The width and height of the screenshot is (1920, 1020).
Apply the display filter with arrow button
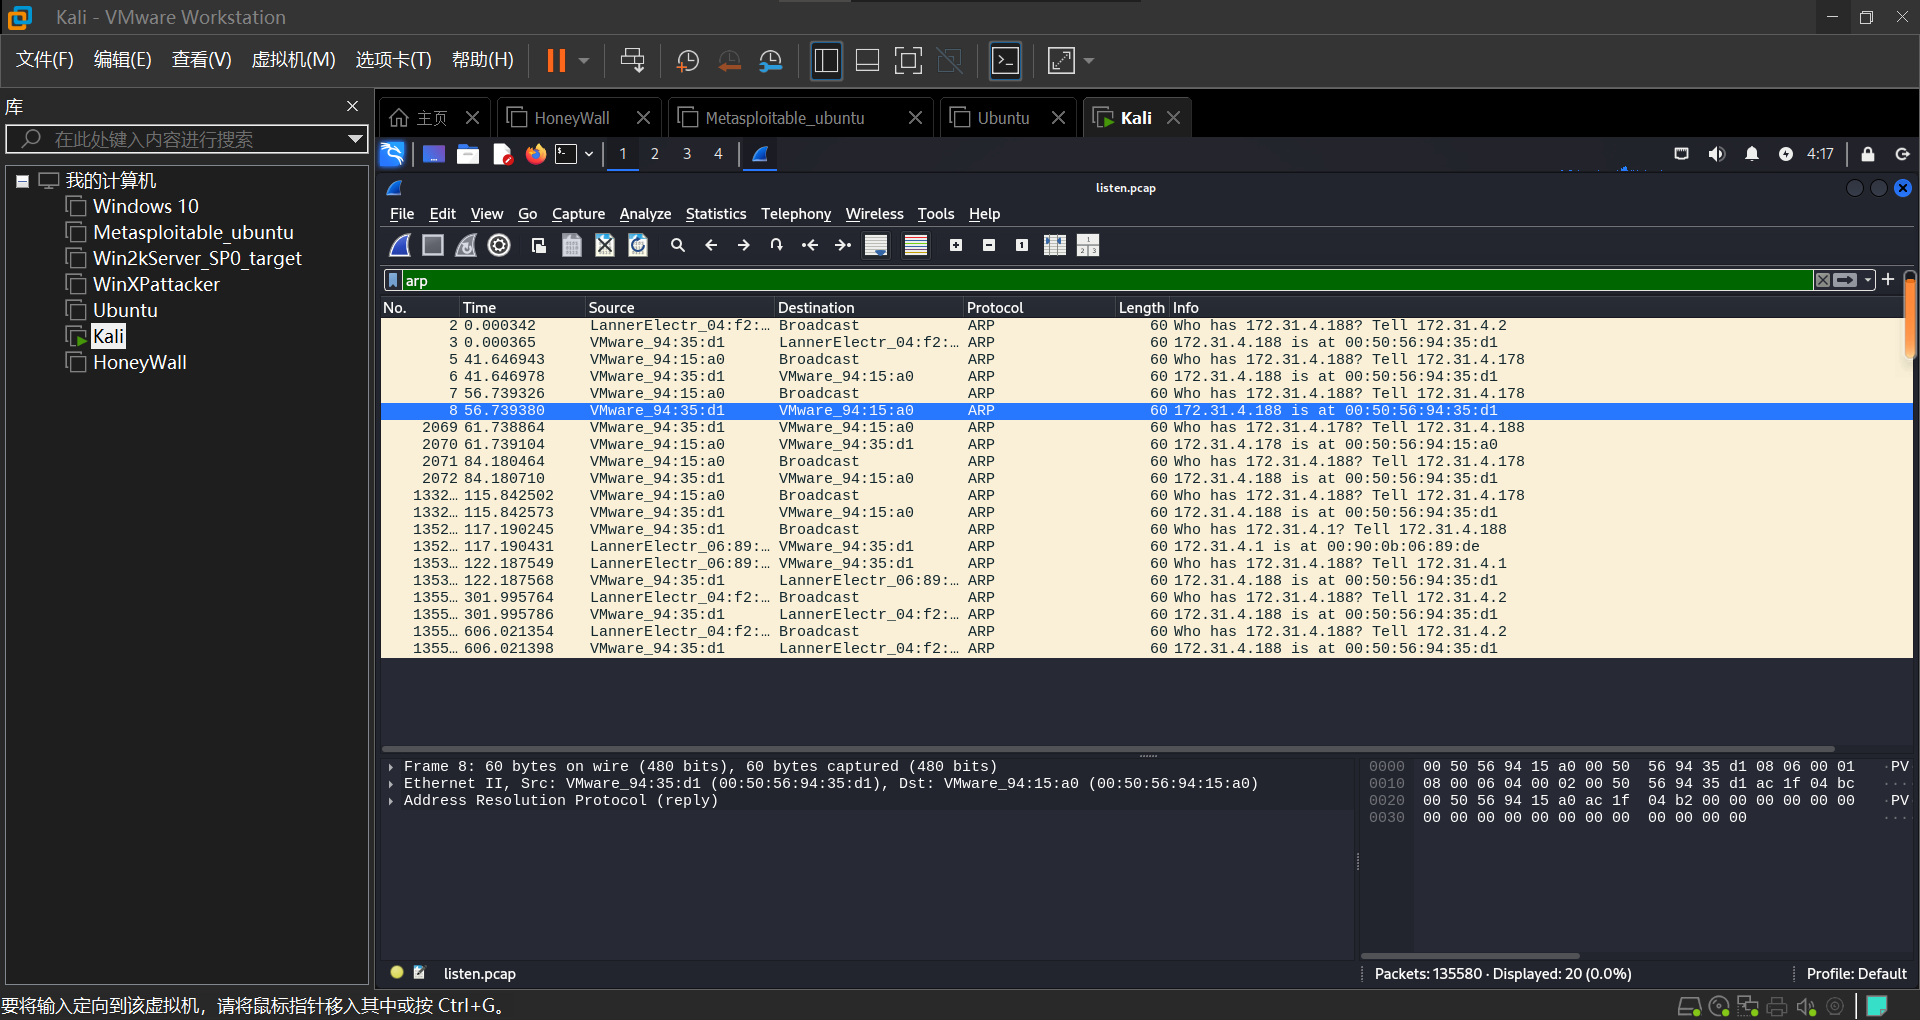[x=1845, y=280]
